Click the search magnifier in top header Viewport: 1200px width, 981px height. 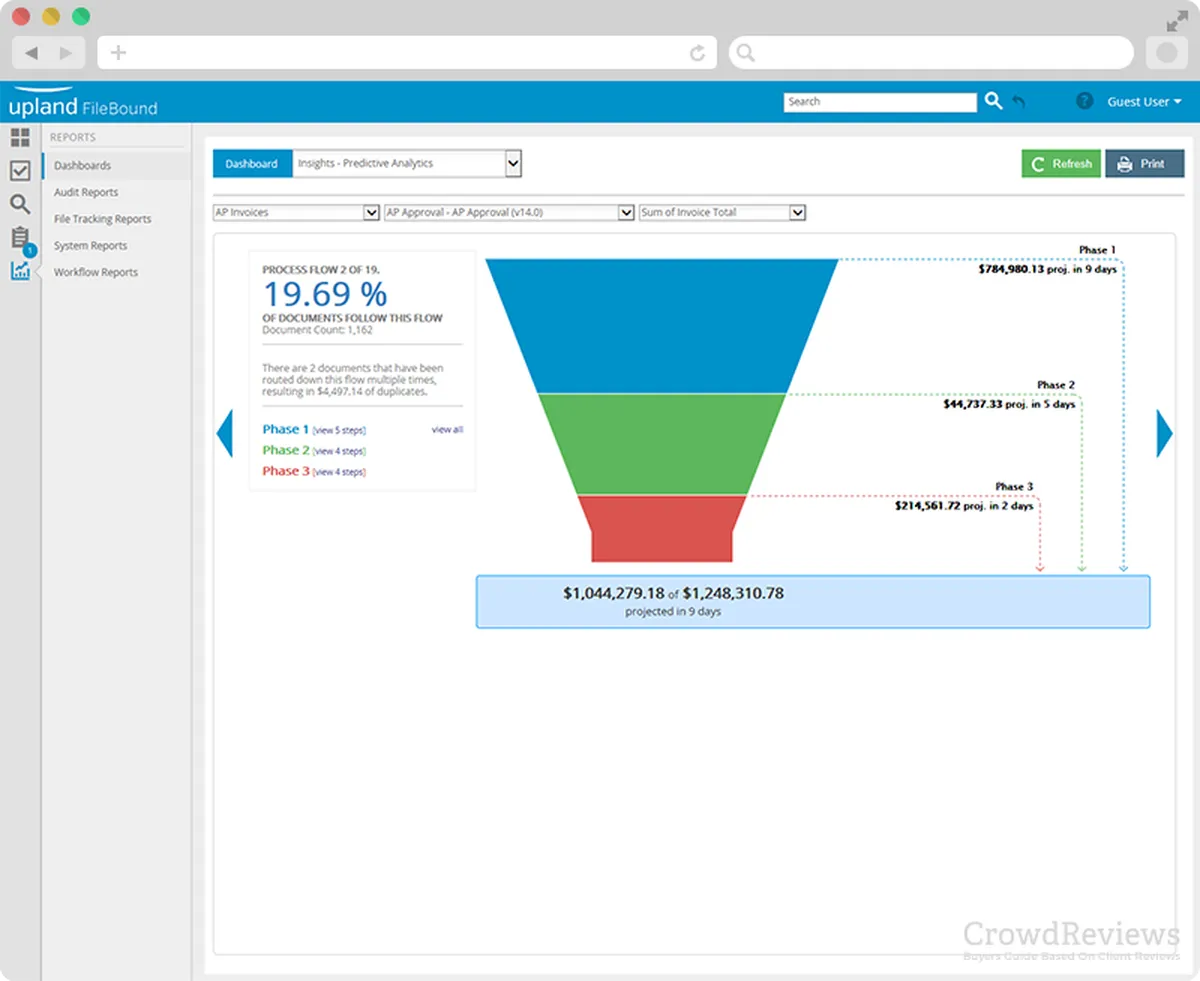(993, 101)
